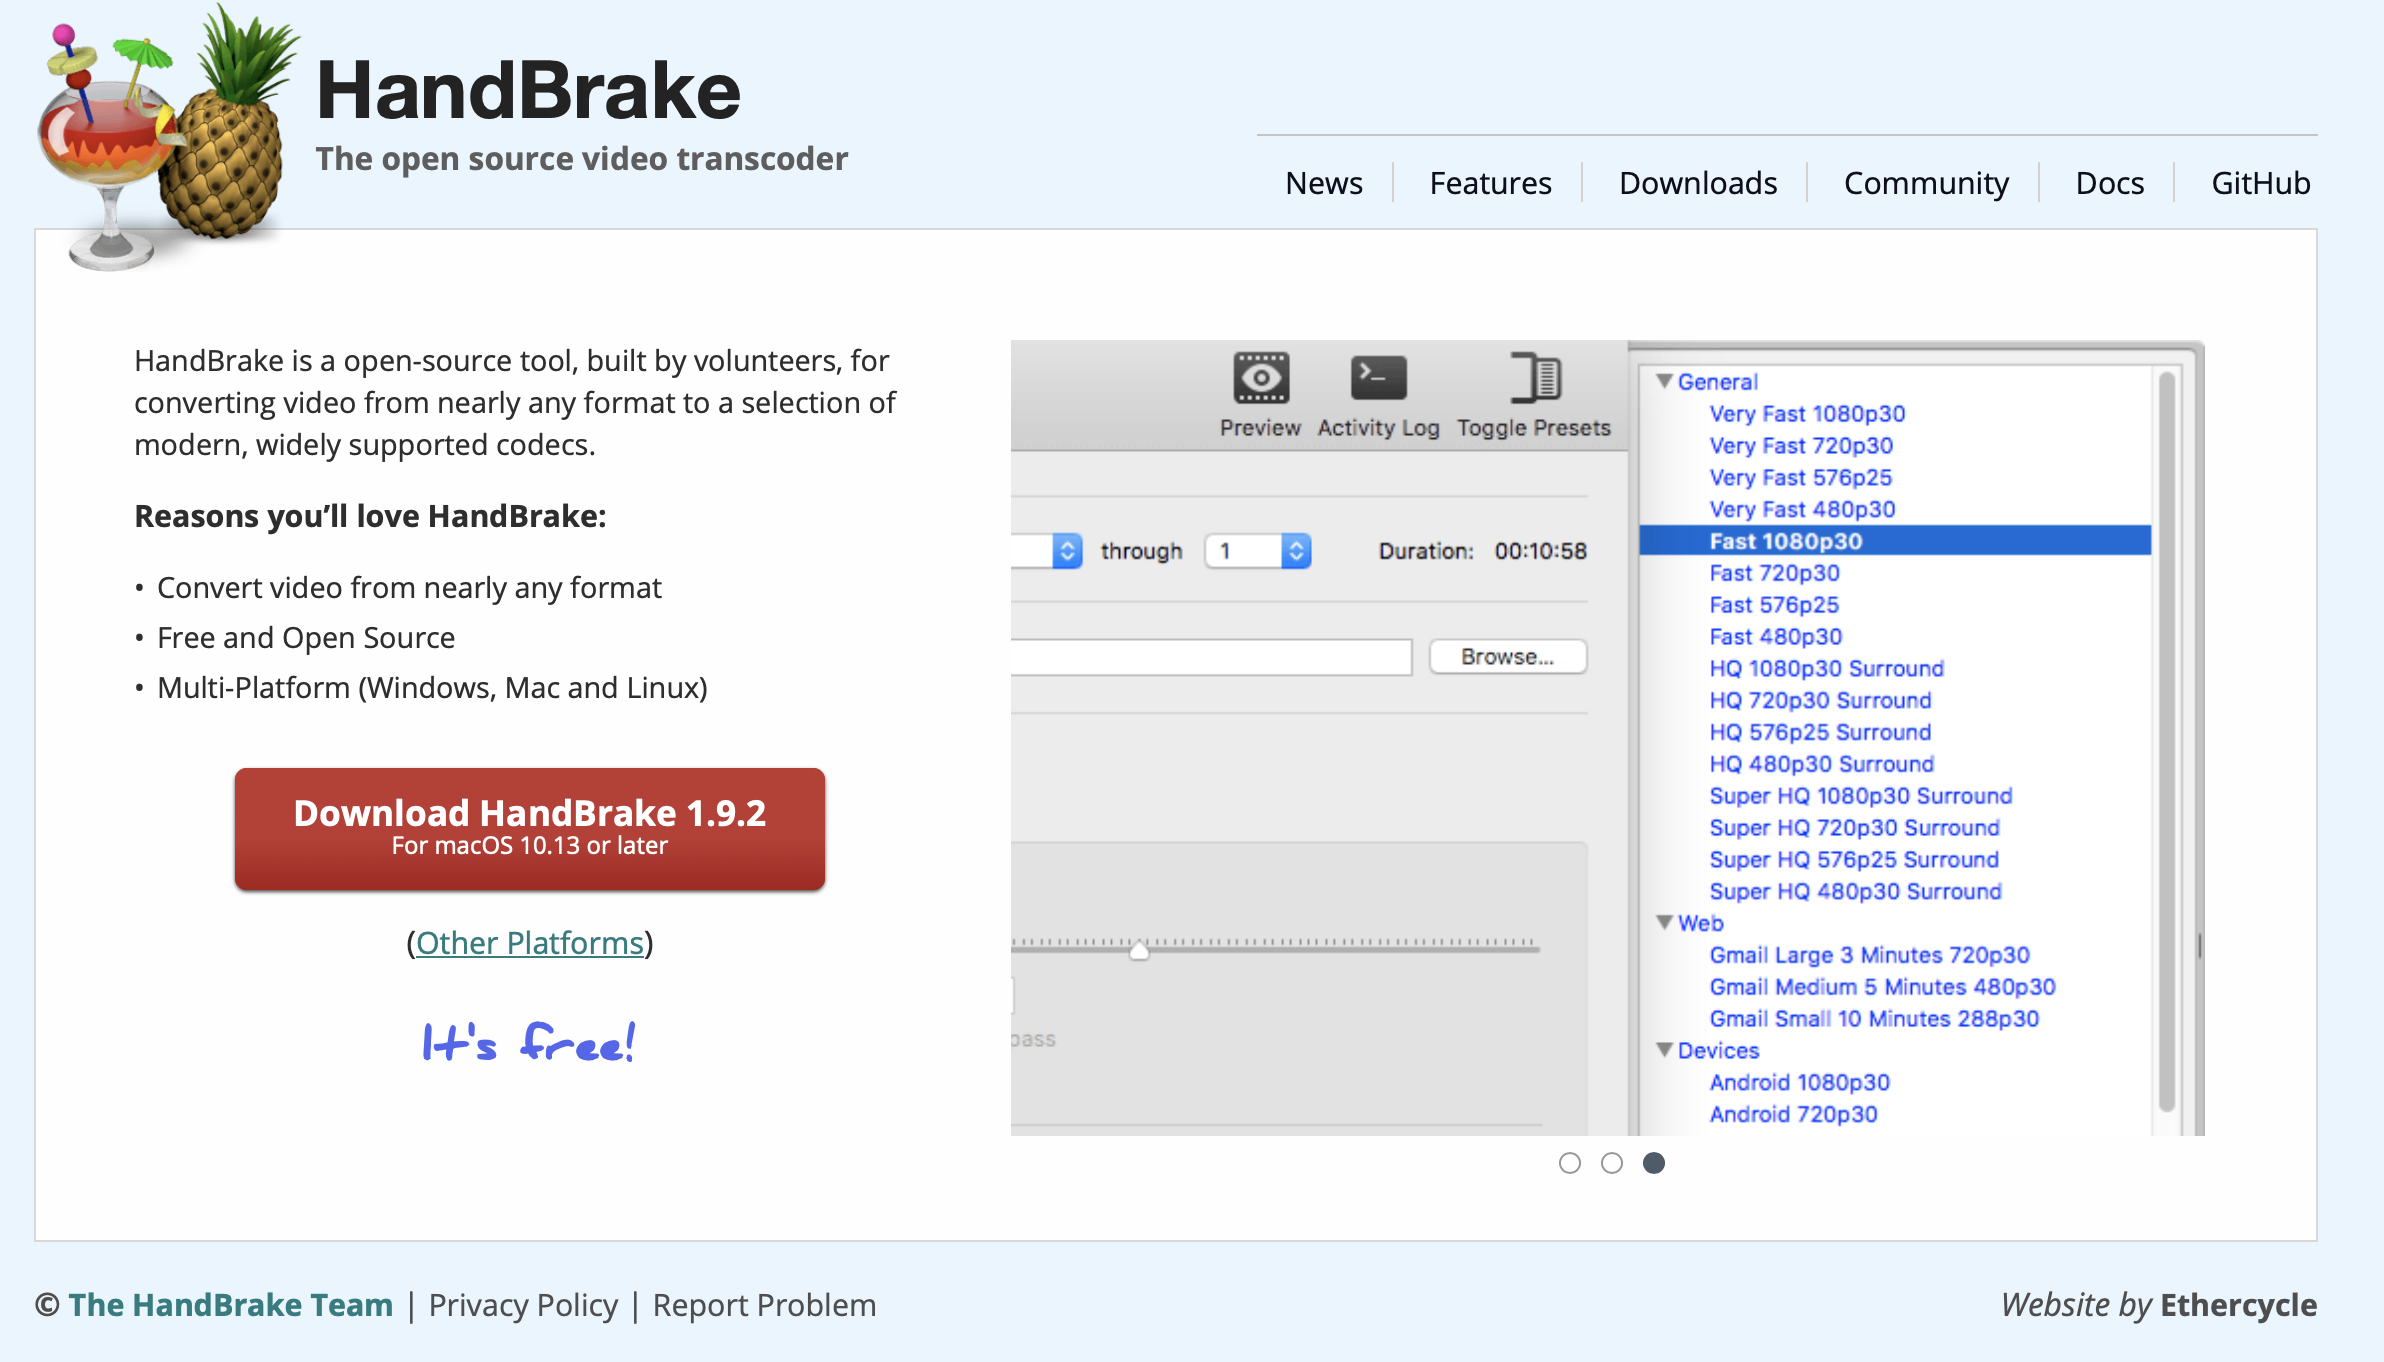Click Download HandBrake 1.9.2 button

[530, 829]
